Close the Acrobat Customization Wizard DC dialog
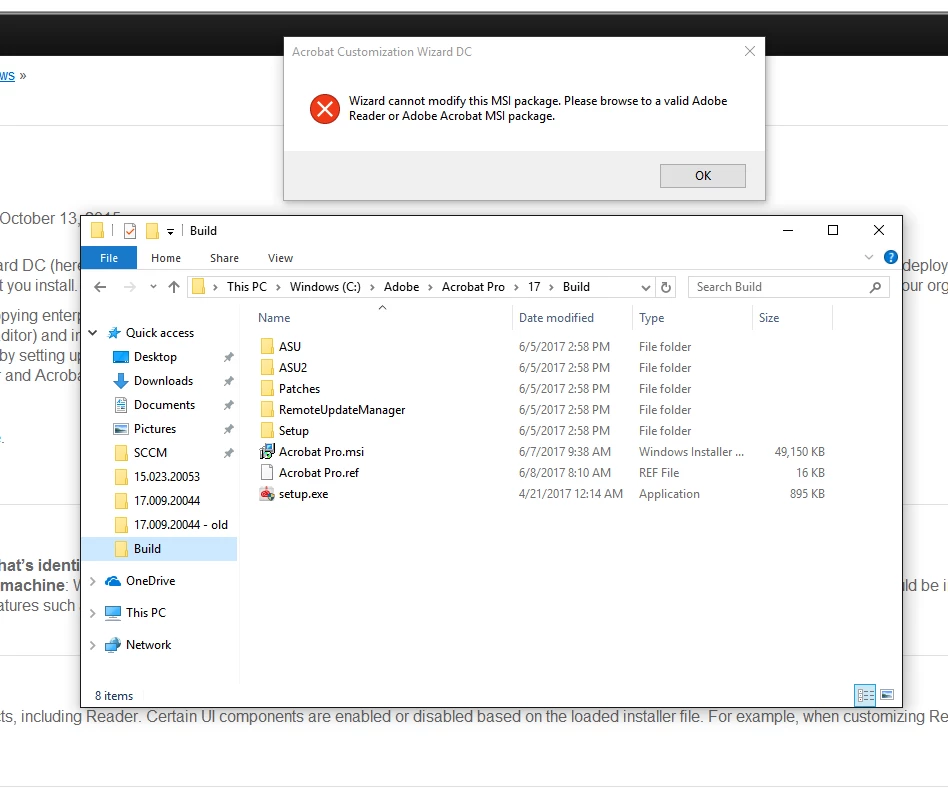Screen dimensions: 948x789 pyautogui.click(x=750, y=51)
